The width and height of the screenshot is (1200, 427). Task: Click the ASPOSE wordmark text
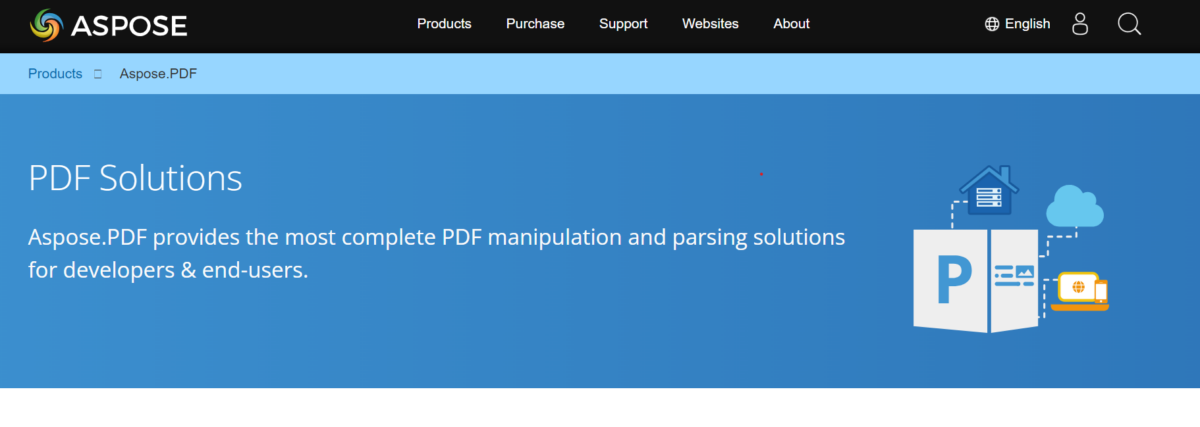(129, 25)
